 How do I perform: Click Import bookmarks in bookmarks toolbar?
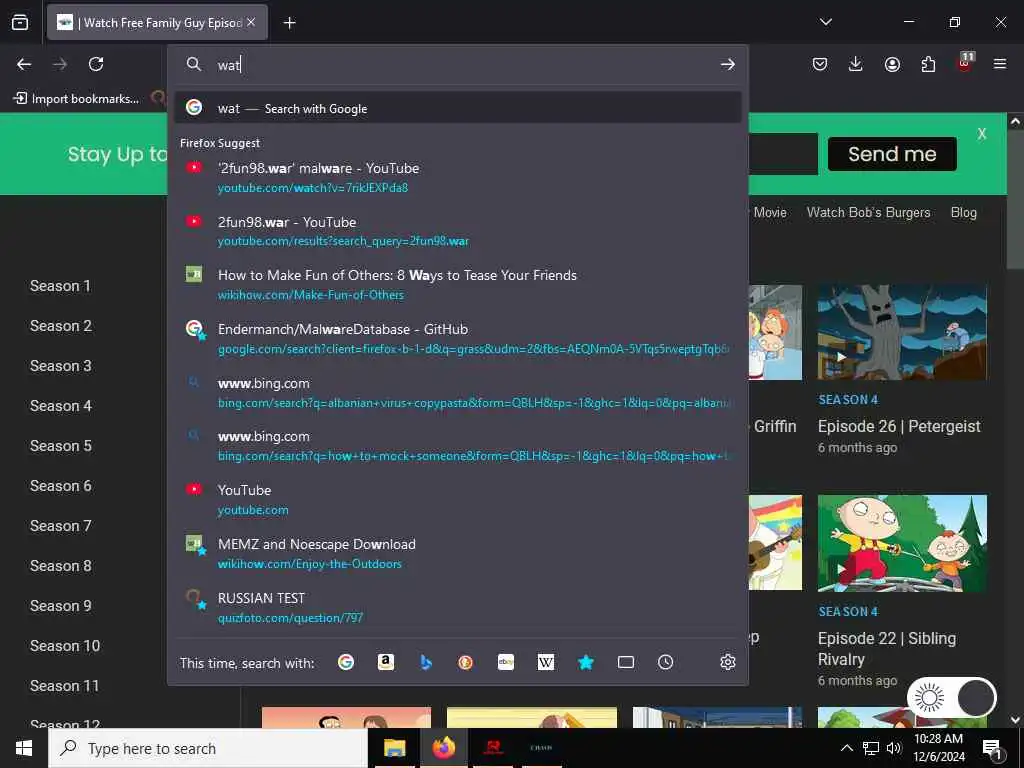pos(76,99)
